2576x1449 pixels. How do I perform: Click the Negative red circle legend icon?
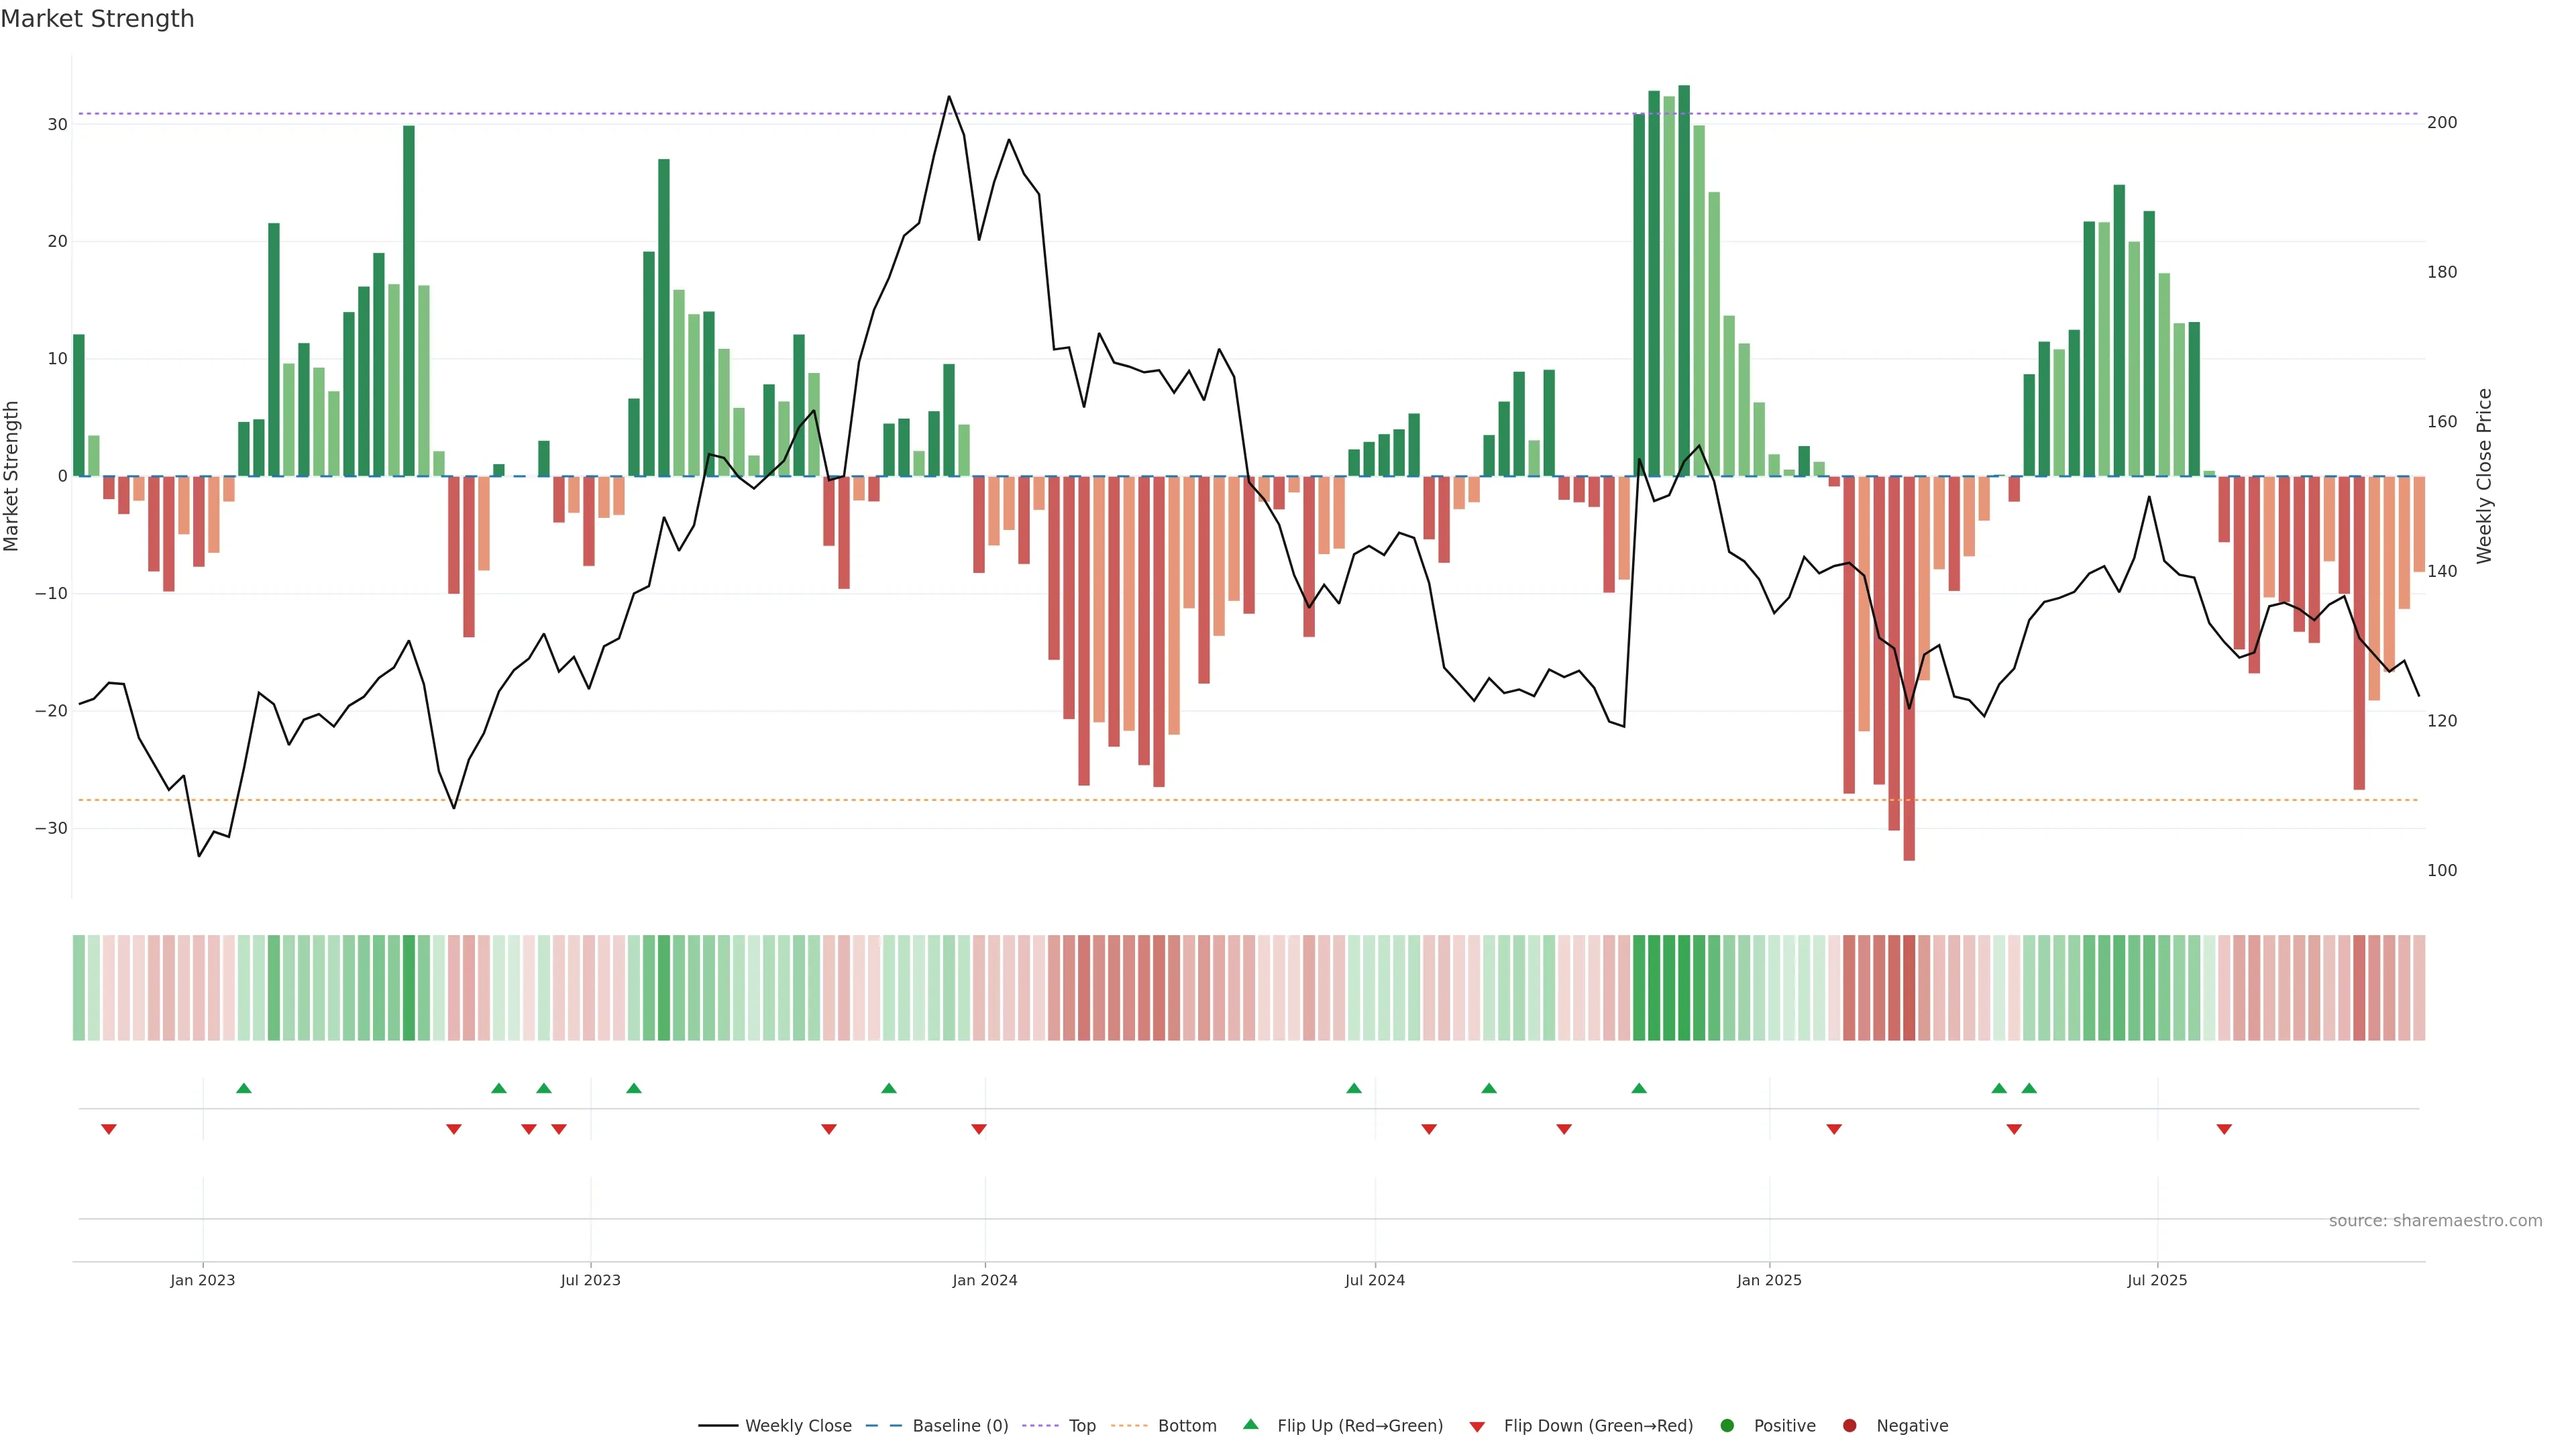pyautogui.click(x=1849, y=1426)
